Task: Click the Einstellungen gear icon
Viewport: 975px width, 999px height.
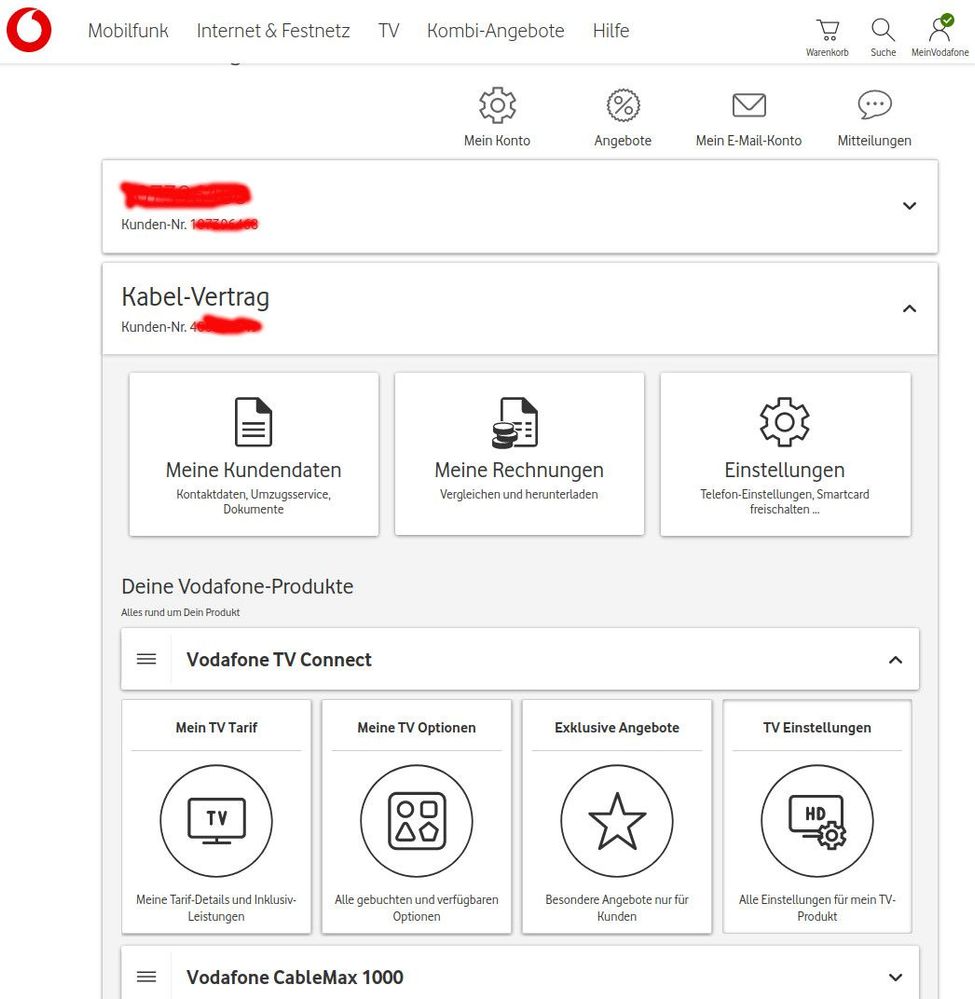Action: coord(784,422)
